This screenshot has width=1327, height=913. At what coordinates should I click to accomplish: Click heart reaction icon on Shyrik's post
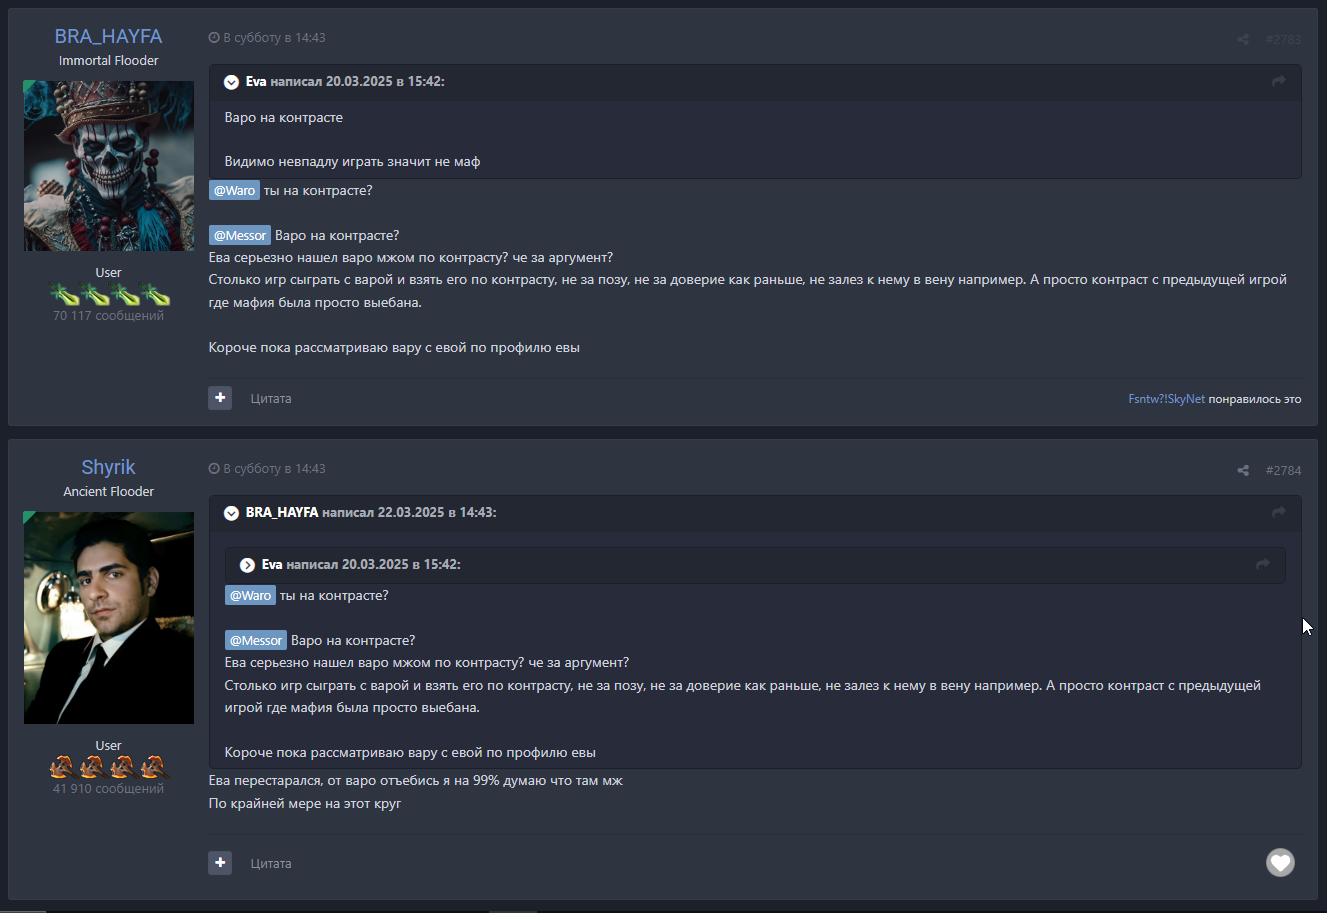pos(1280,862)
